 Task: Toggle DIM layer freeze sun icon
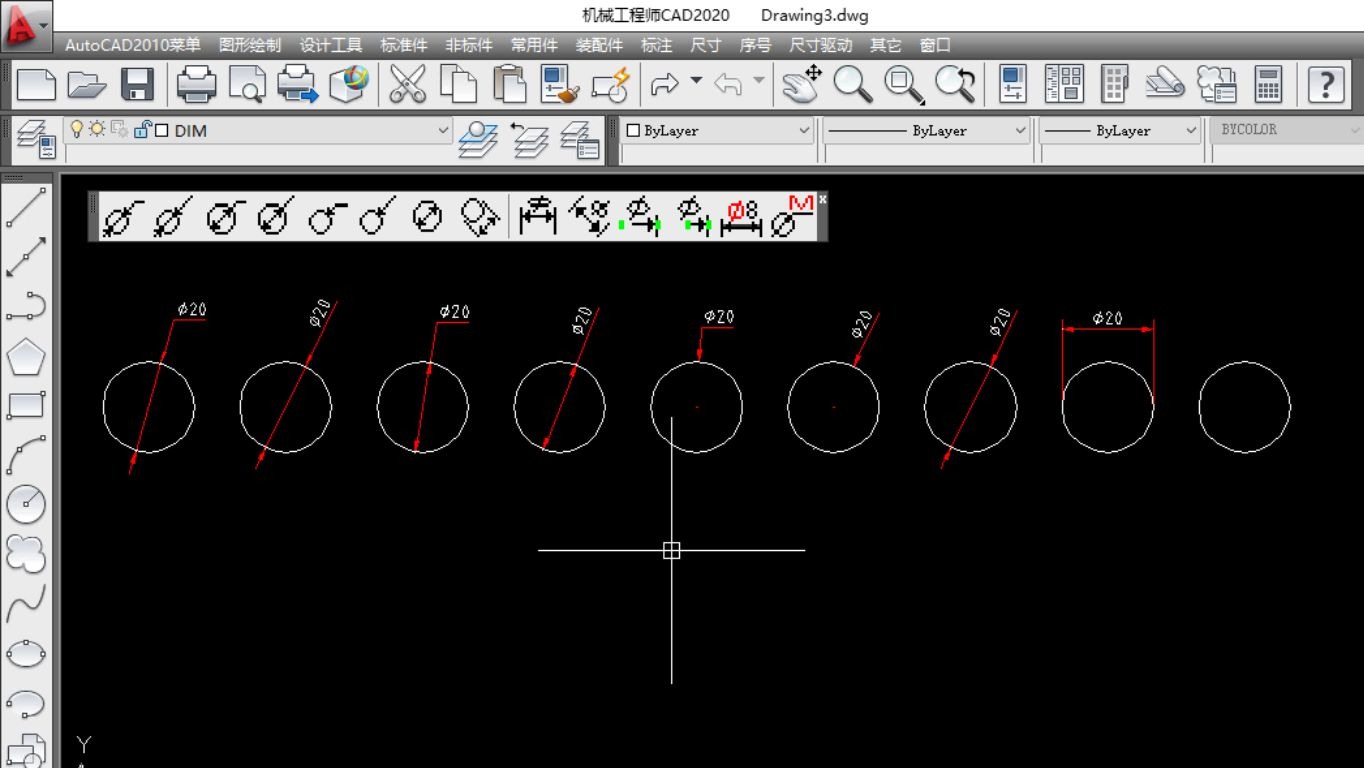coord(97,129)
